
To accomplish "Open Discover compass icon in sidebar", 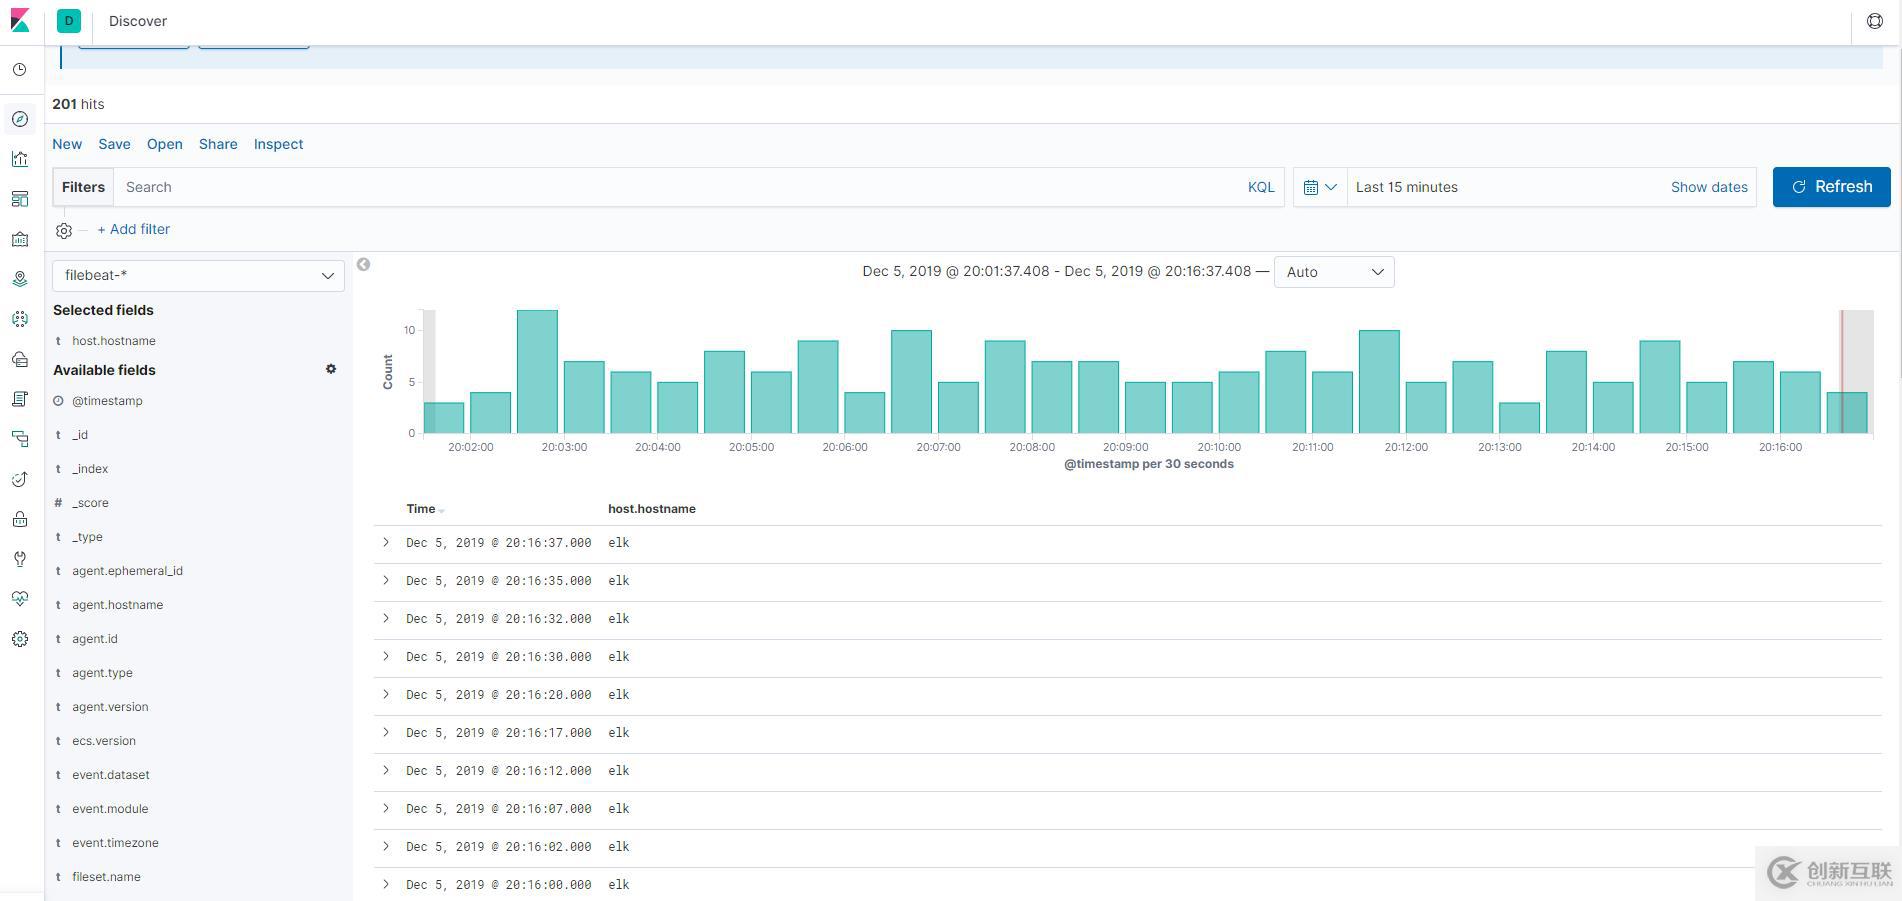I will [x=20, y=119].
